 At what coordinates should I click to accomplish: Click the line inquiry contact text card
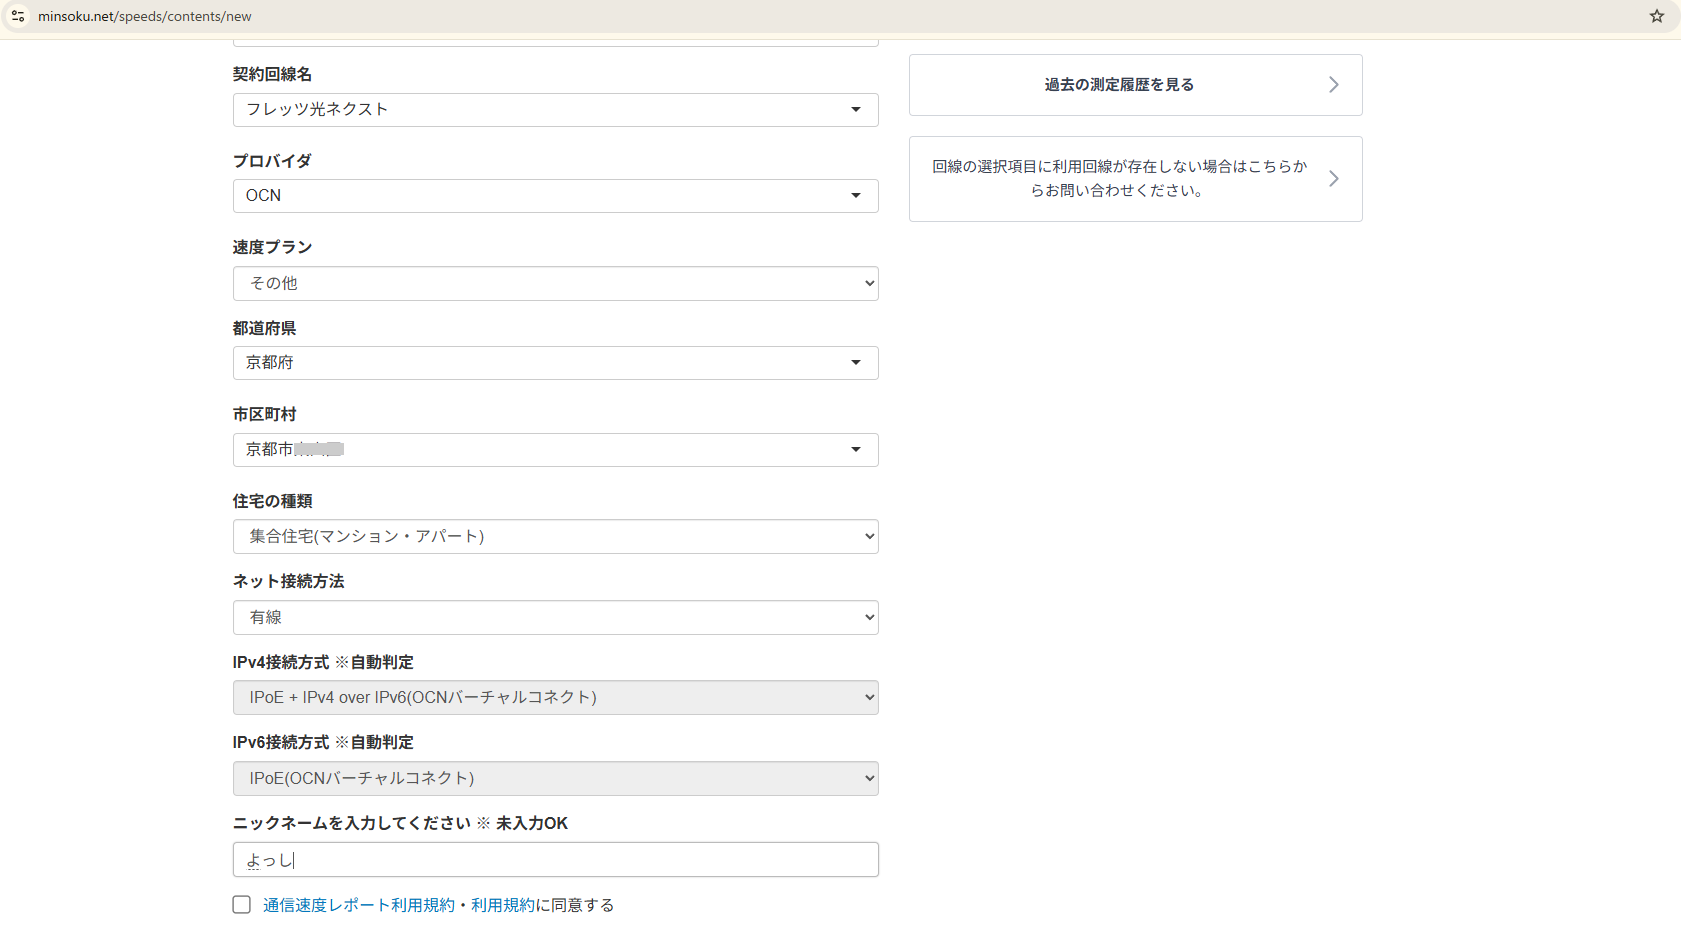coord(1119,179)
